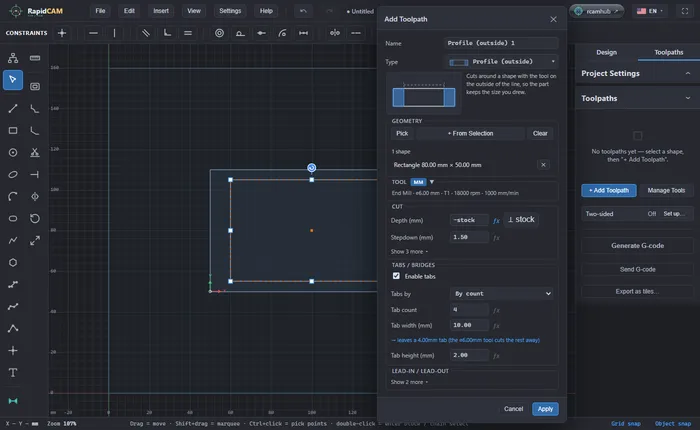Click the teal dimension tool at bottom
Screen dimensions: 700x430
(x=13, y=401)
